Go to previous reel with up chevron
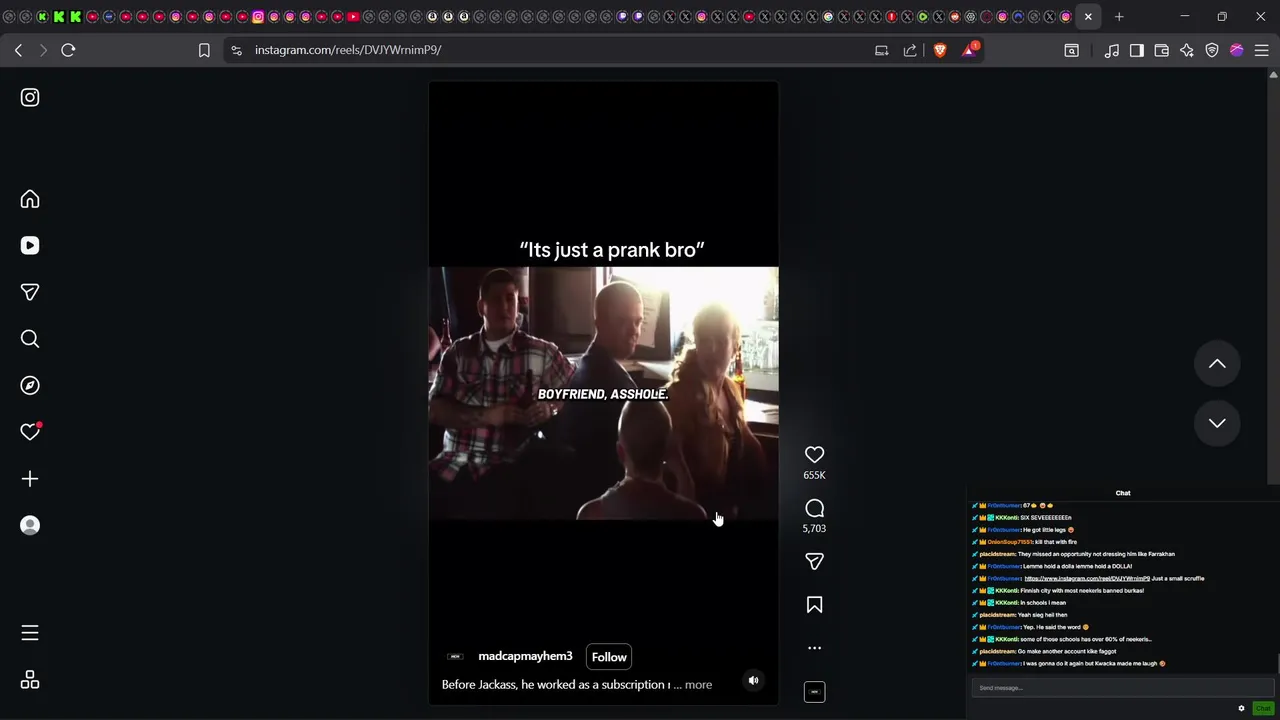This screenshot has width=1280, height=720. click(1217, 364)
